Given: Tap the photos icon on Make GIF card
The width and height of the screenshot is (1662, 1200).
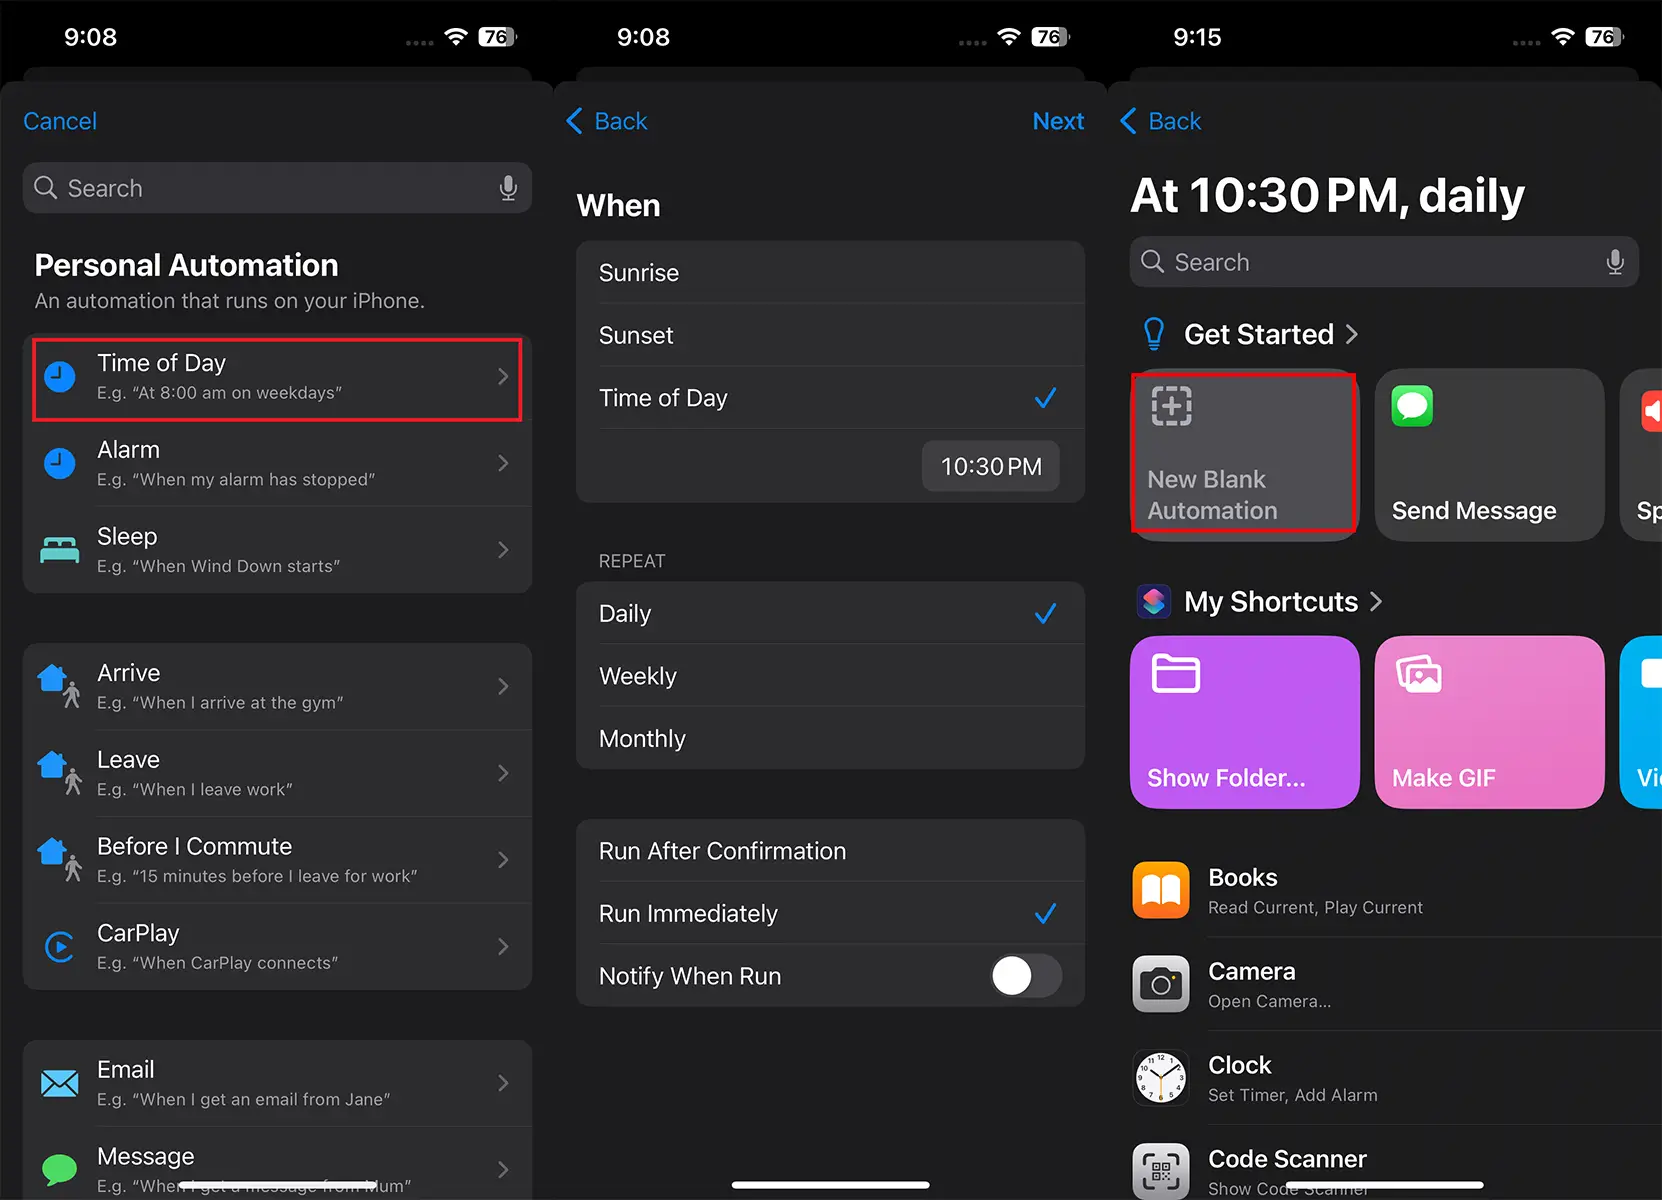Looking at the screenshot, I should pos(1419,673).
